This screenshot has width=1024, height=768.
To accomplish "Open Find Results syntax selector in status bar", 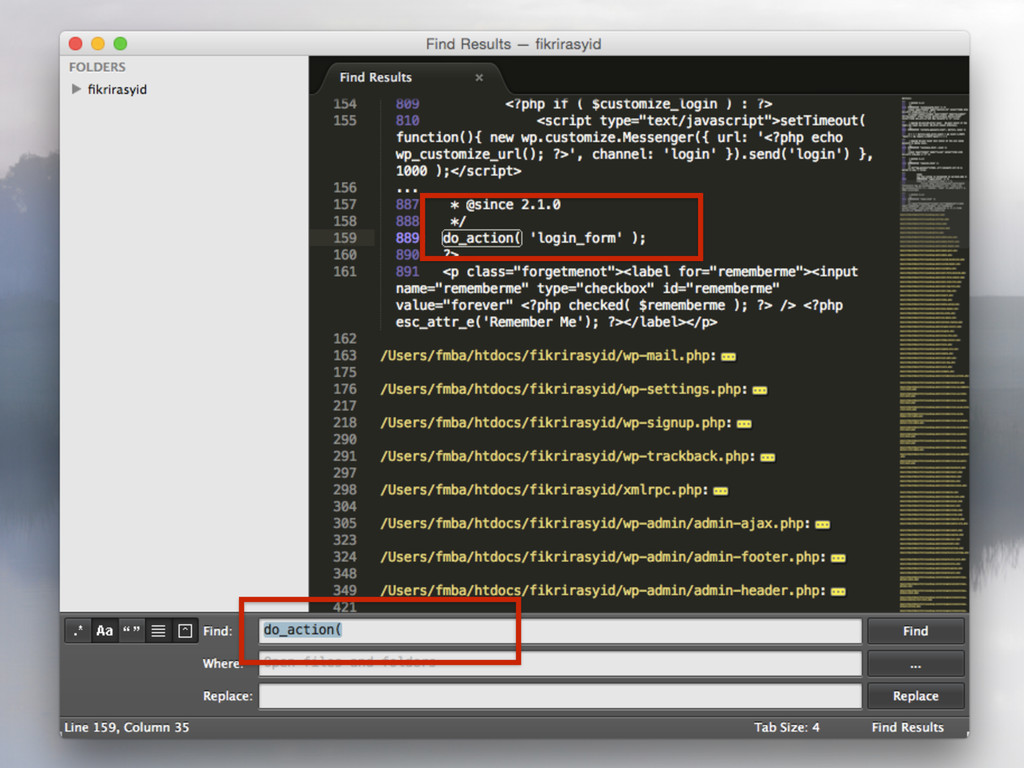I will click(907, 728).
